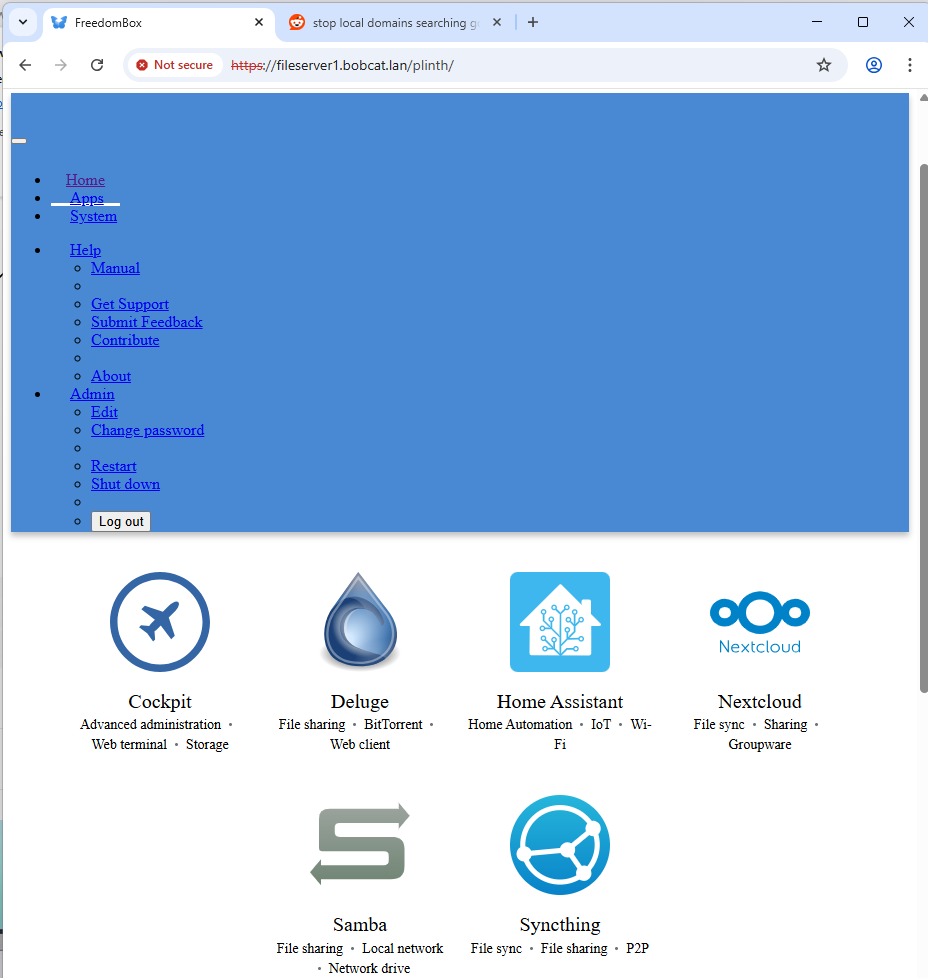Open Samba app icon
This screenshot has width=928, height=978.
point(360,844)
